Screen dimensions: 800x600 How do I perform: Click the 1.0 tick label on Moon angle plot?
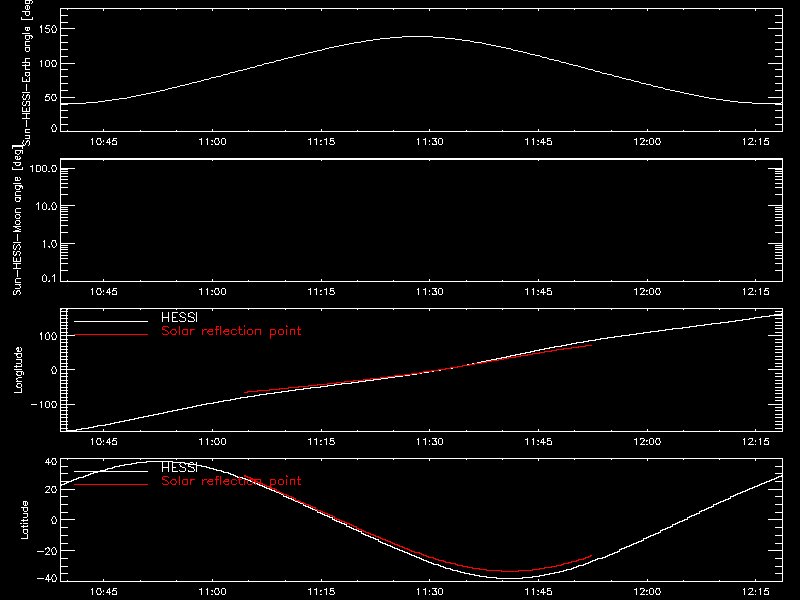pos(49,244)
